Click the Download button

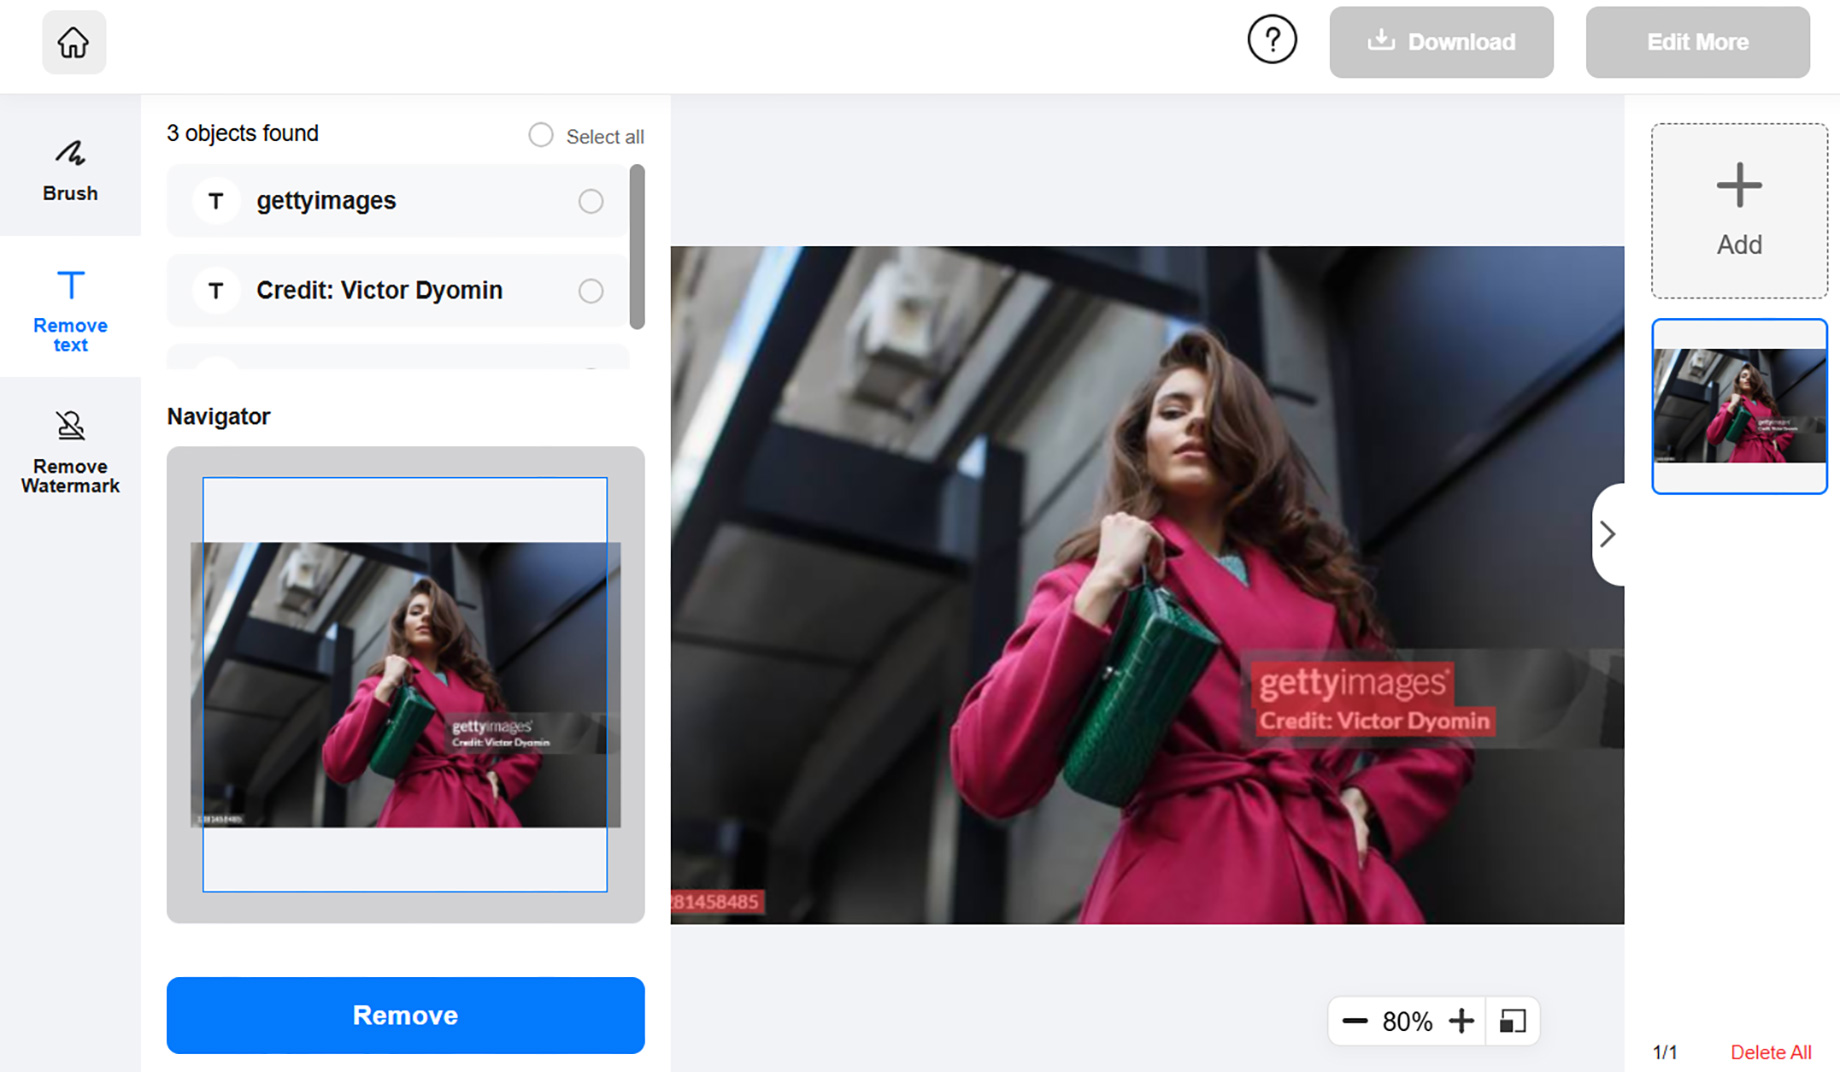click(1441, 42)
